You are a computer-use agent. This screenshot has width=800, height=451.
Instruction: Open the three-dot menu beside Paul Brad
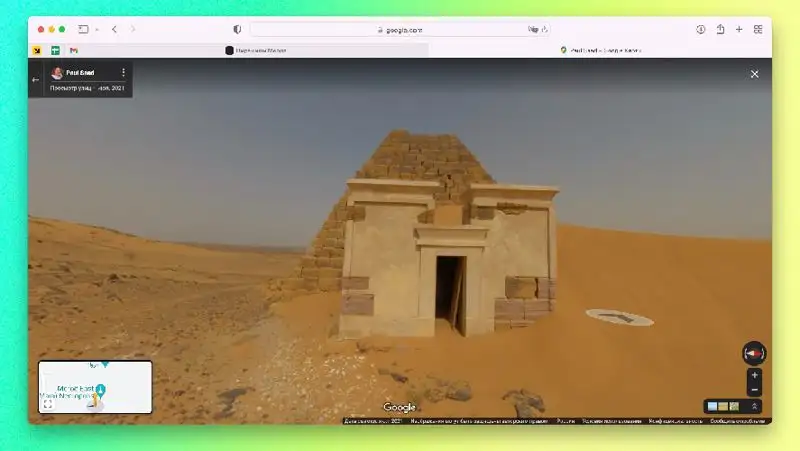[x=123, y=73]
